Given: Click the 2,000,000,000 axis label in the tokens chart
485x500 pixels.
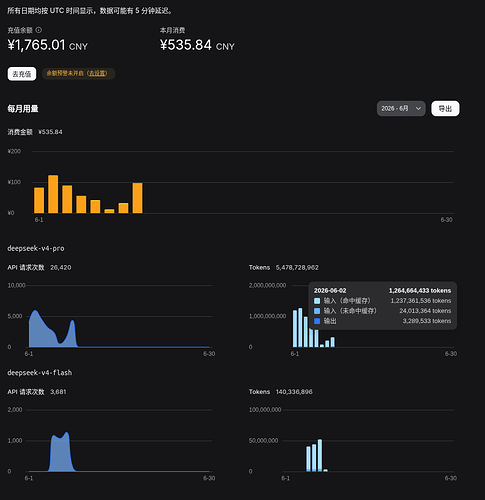Looking at the screenshot, I should (x=267, y=285).
